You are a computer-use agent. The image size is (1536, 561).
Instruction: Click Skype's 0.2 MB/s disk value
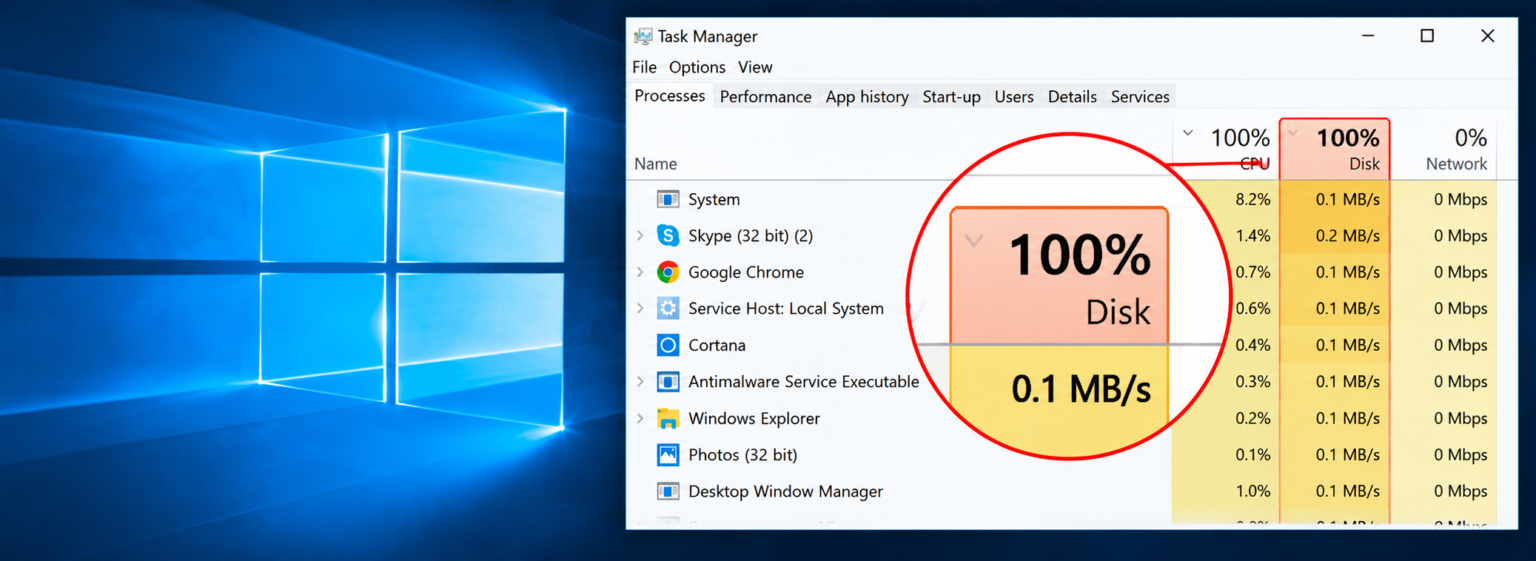click(1347, 236)
